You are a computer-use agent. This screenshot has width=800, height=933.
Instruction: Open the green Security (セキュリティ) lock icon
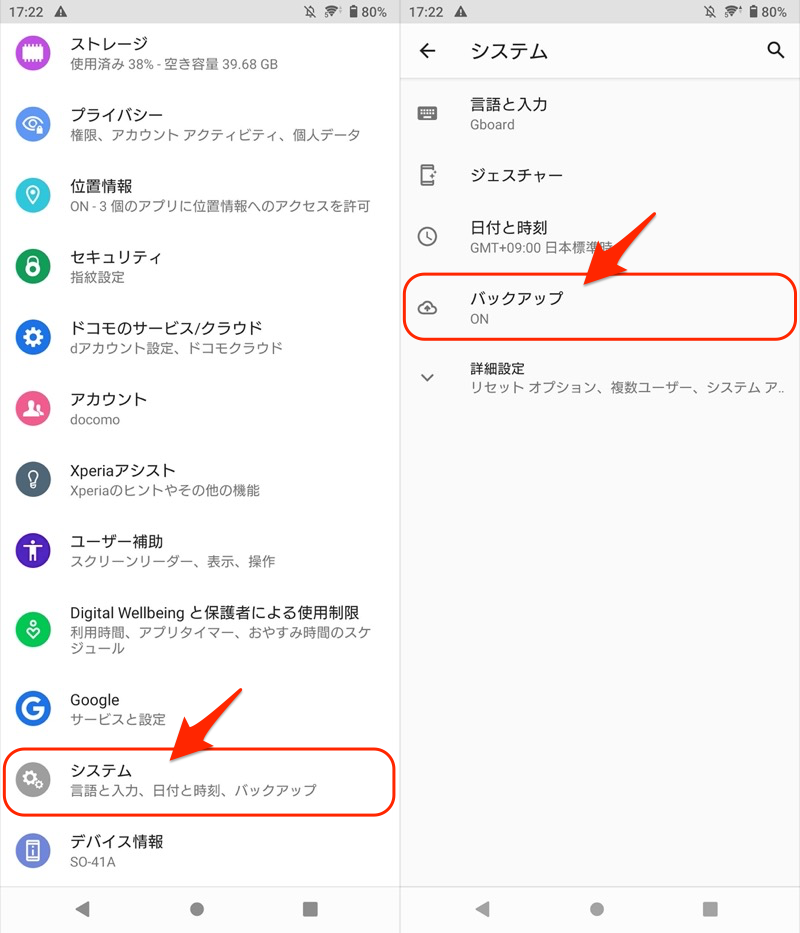tap(33, 266)
